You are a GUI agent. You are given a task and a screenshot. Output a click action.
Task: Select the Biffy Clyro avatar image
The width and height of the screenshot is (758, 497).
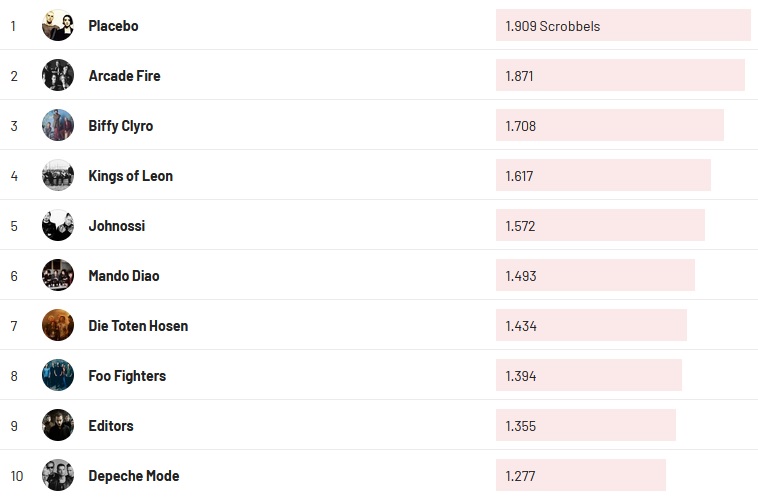(x=58, y=126)
